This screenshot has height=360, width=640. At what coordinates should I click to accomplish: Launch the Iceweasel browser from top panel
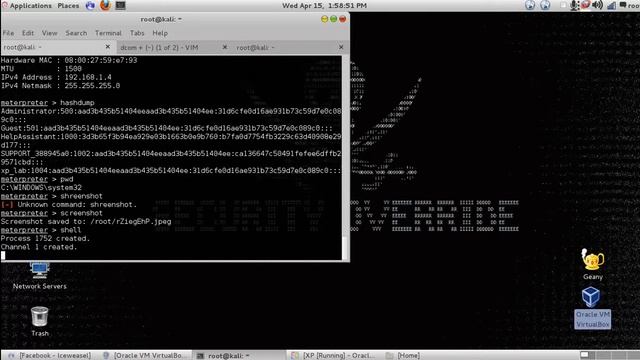pos(105,5)
